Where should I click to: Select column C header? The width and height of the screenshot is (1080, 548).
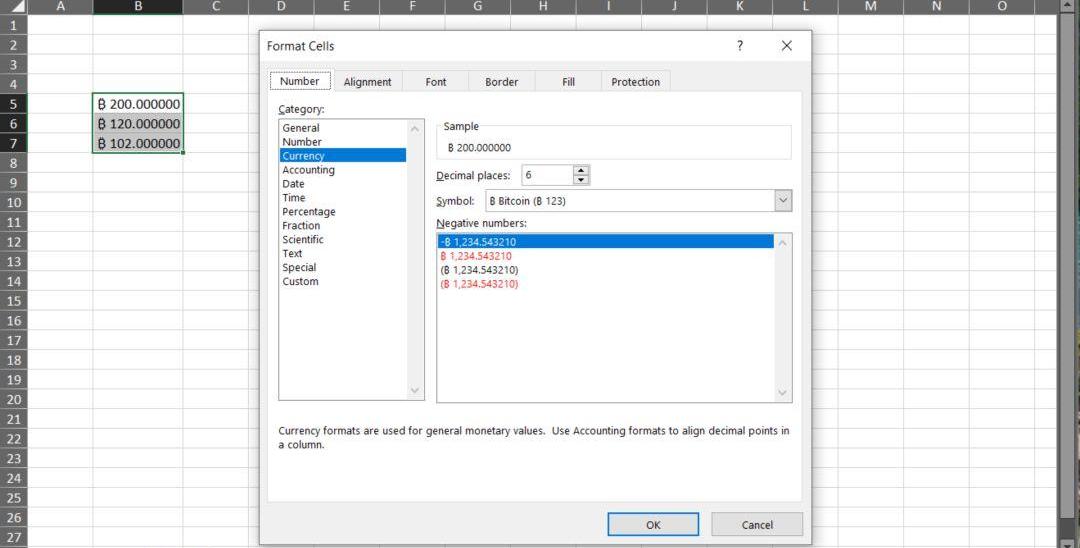[x=216, y=7]
